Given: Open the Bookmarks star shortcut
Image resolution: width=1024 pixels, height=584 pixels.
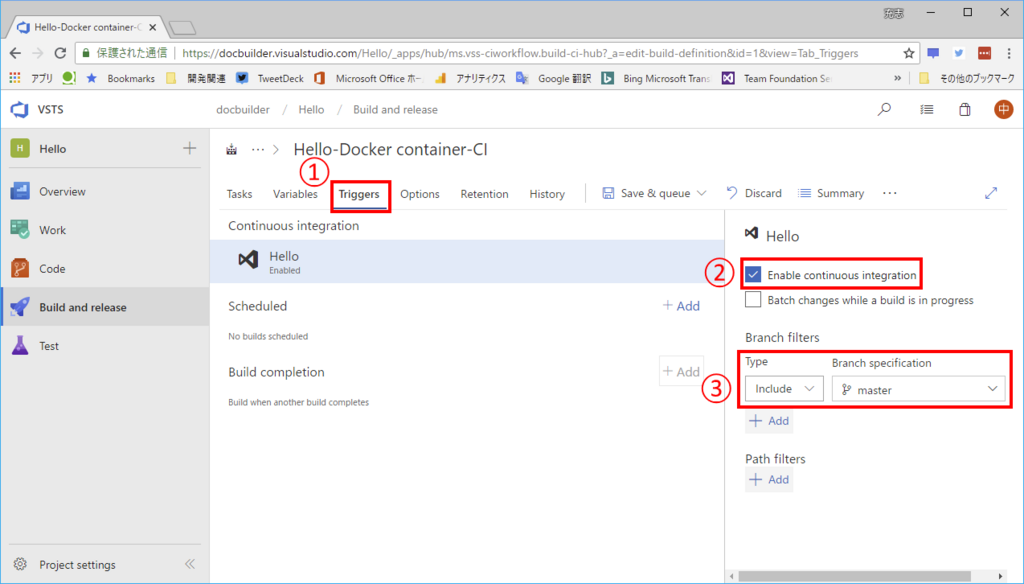Looking at the screenshot, I should tap(121, 78).
